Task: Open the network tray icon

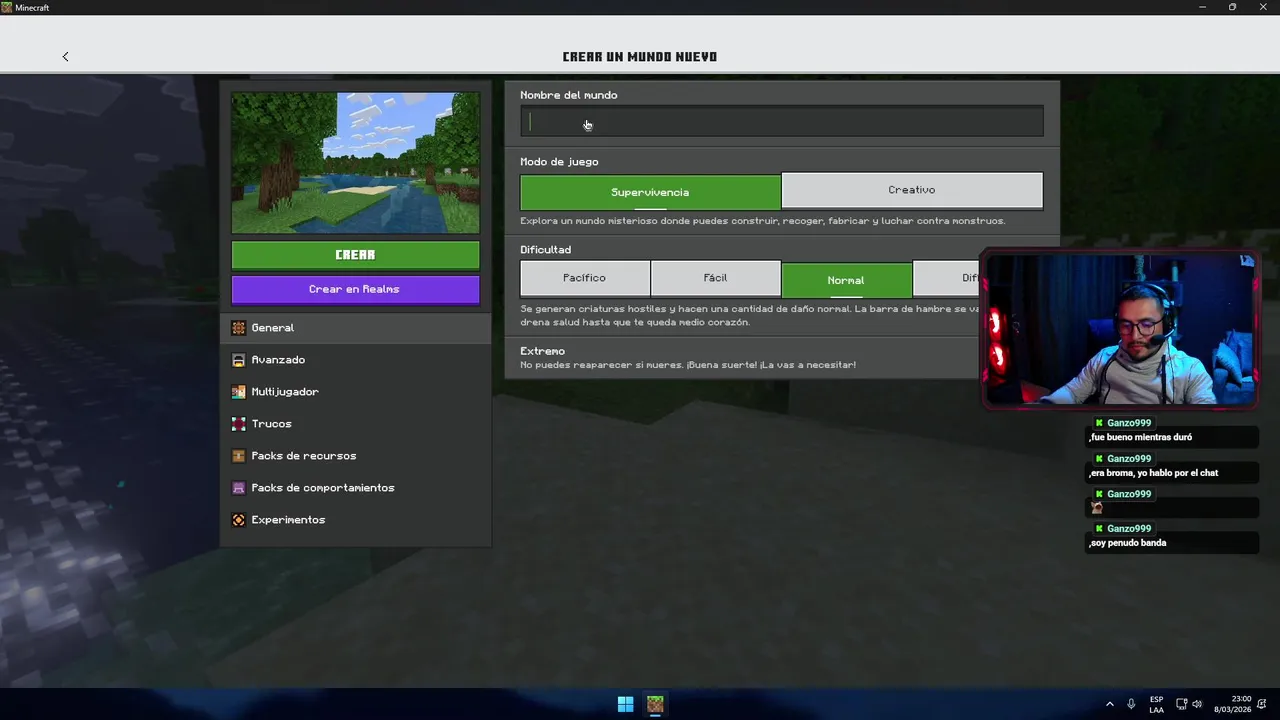Action: (x=1181, y=704)
